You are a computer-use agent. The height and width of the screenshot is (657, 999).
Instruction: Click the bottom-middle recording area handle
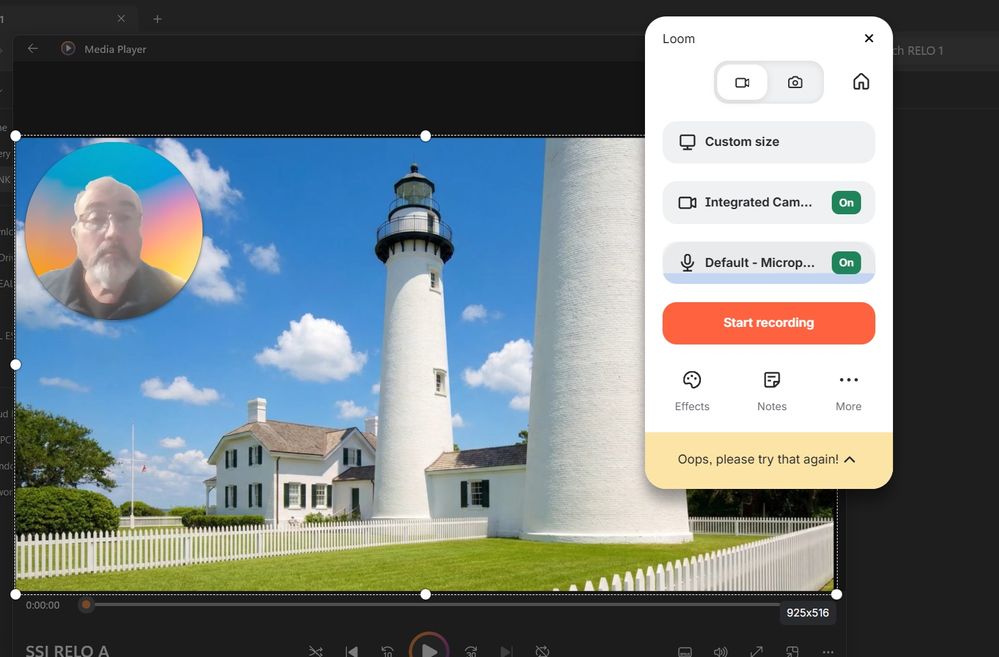pyautogui.click(x=426, y=595)
